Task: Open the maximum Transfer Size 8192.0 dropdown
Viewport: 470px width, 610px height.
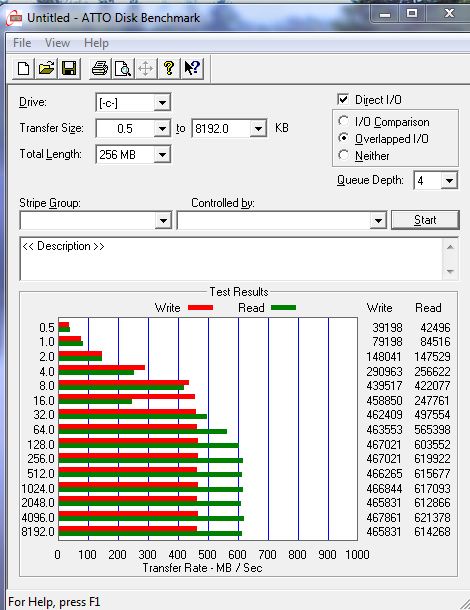Action: click(258, 129)
